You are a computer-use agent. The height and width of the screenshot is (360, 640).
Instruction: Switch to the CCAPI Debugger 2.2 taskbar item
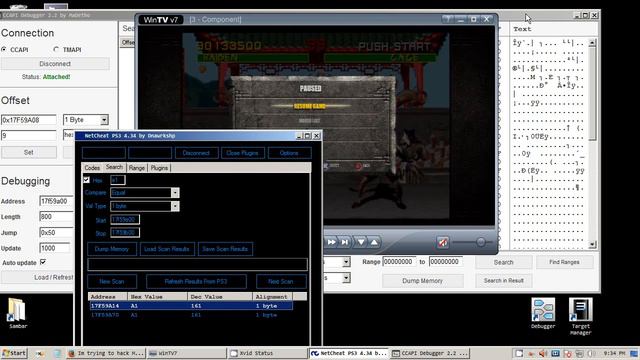(430, 353)
